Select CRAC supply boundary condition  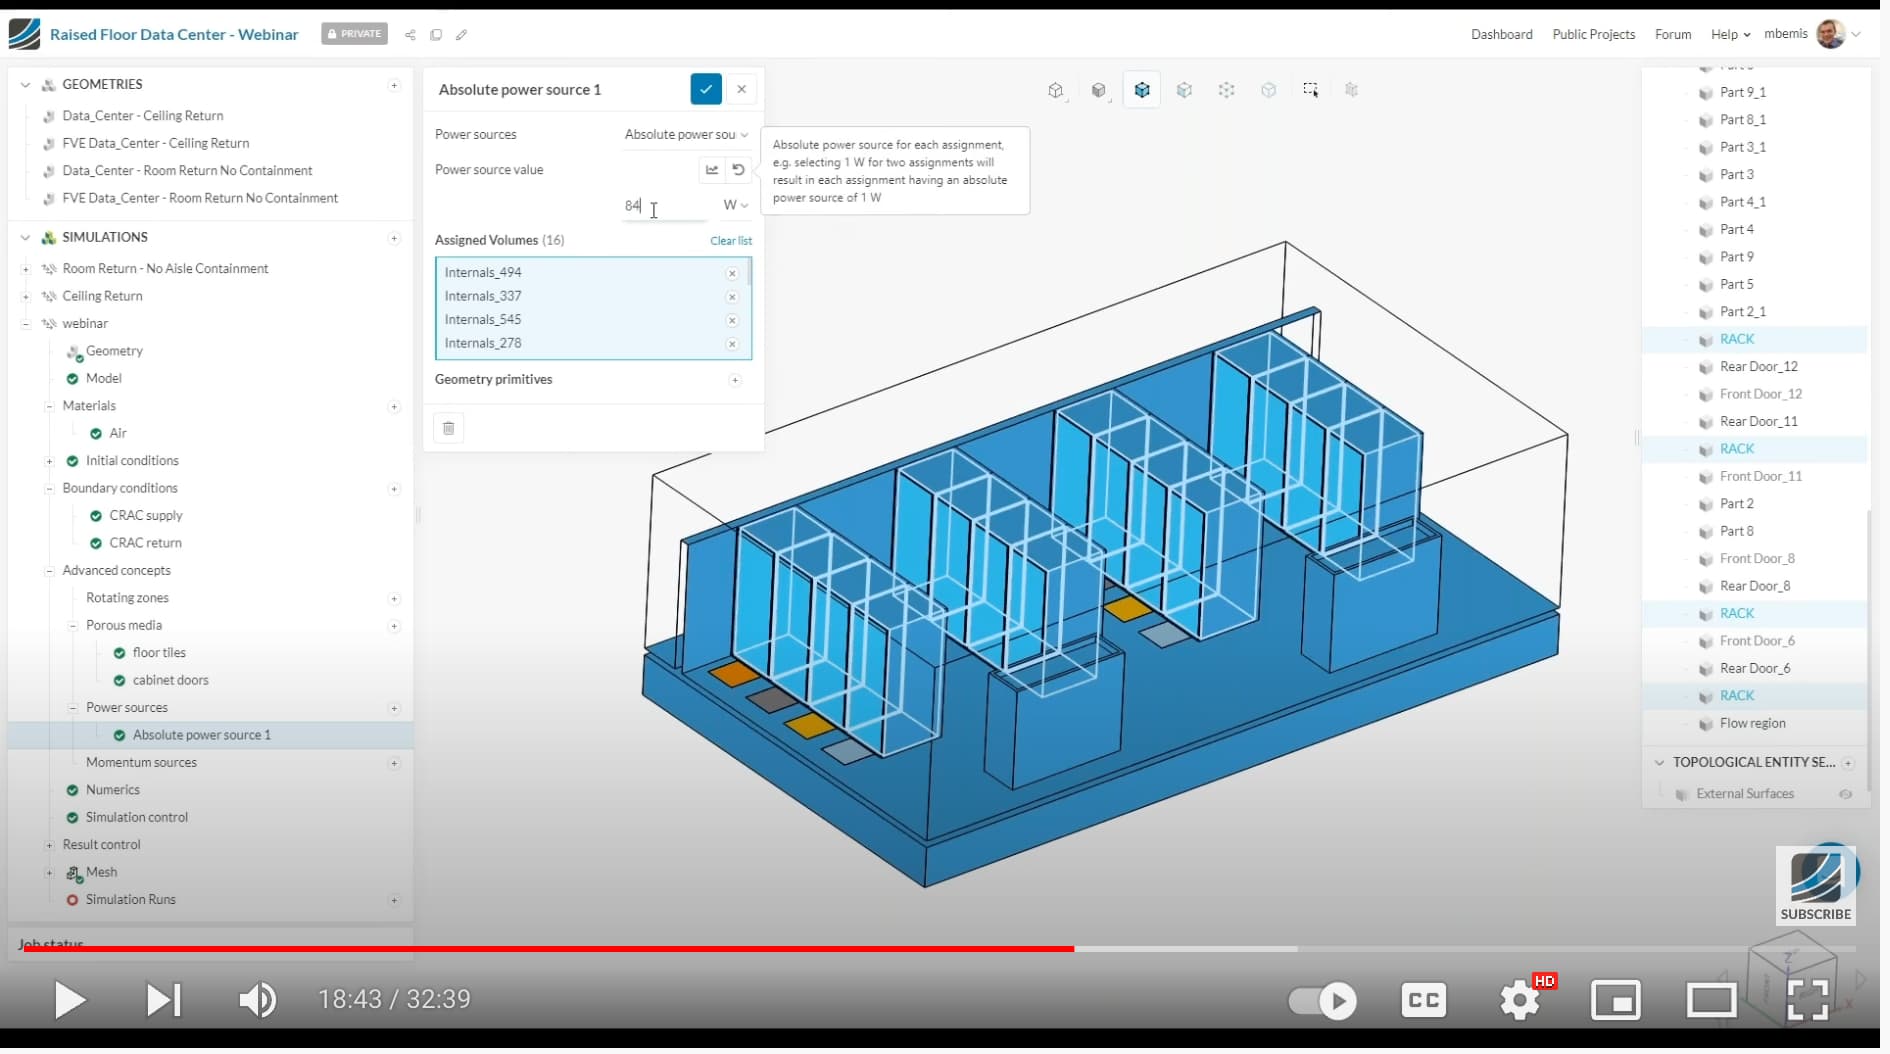(x=146, y=516)
